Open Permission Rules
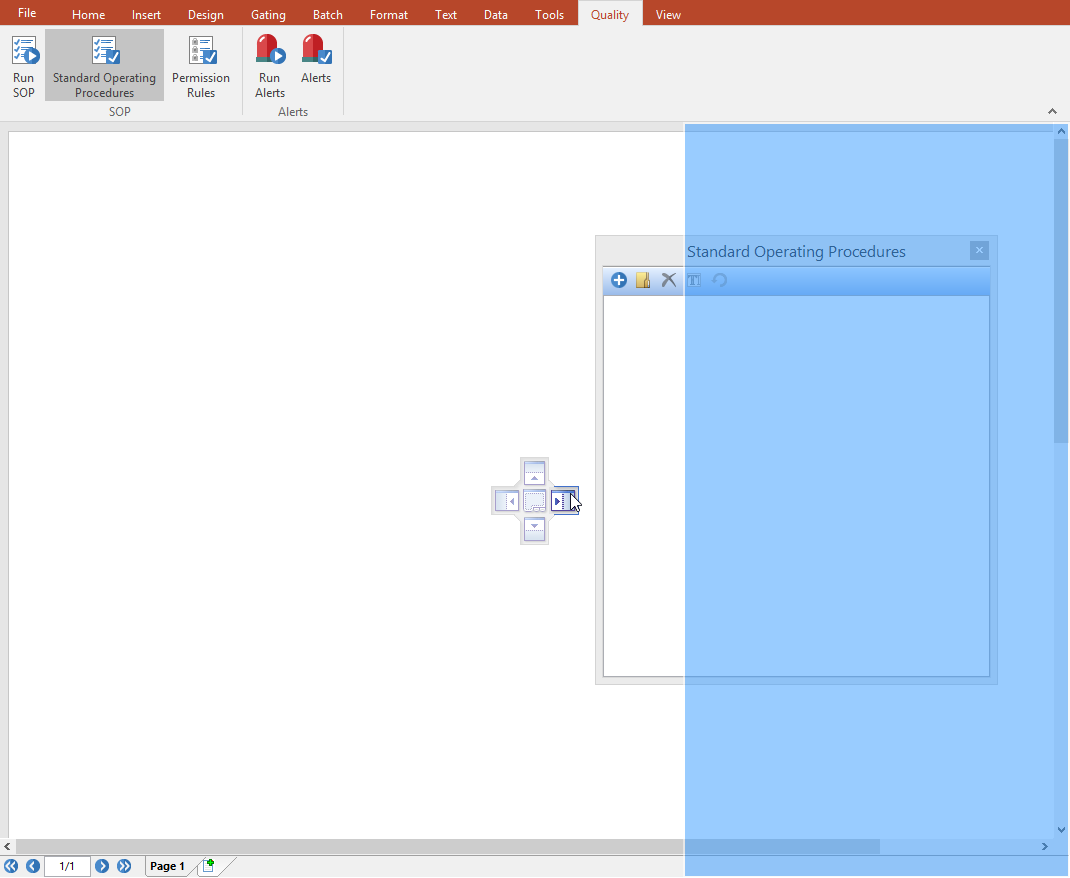 coord(201,65)
